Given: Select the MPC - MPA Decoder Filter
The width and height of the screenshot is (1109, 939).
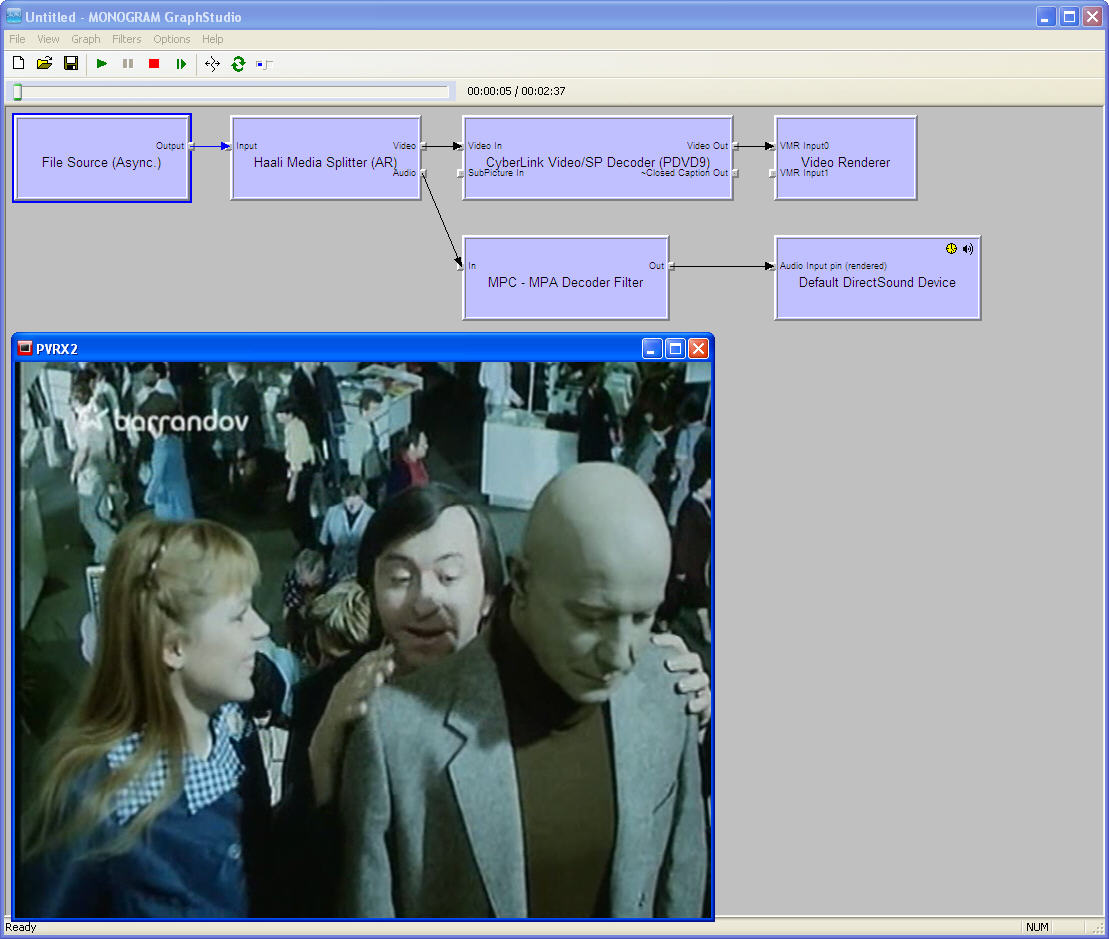Looking at the screenshot, I should pos(565,278).
